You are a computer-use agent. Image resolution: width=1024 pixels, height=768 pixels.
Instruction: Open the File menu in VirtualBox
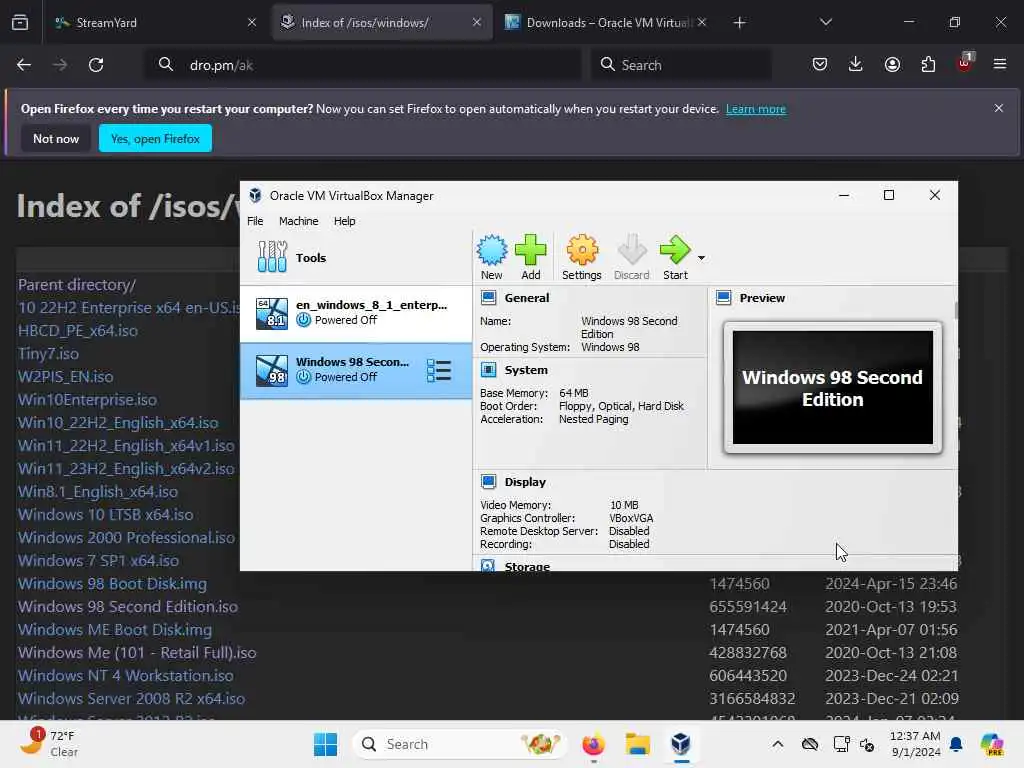[255, 221]
